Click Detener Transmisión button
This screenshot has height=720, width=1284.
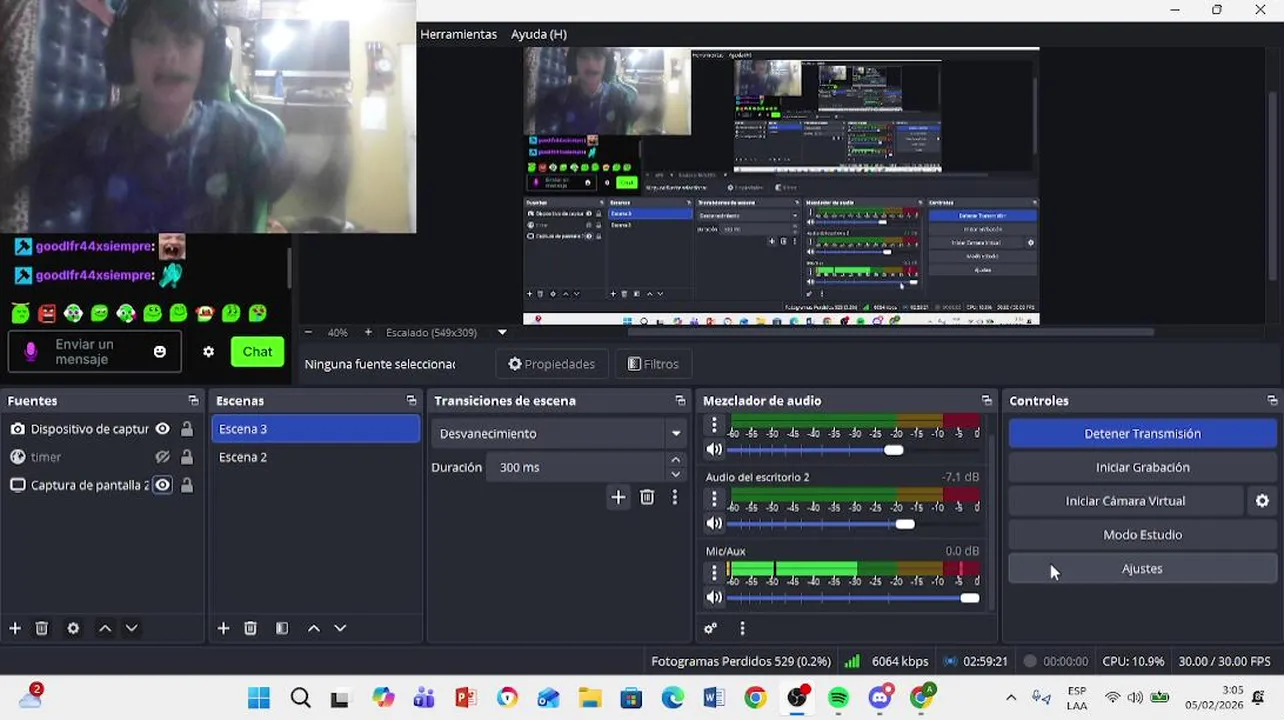pyautogui.click(x=1142, y=433)
